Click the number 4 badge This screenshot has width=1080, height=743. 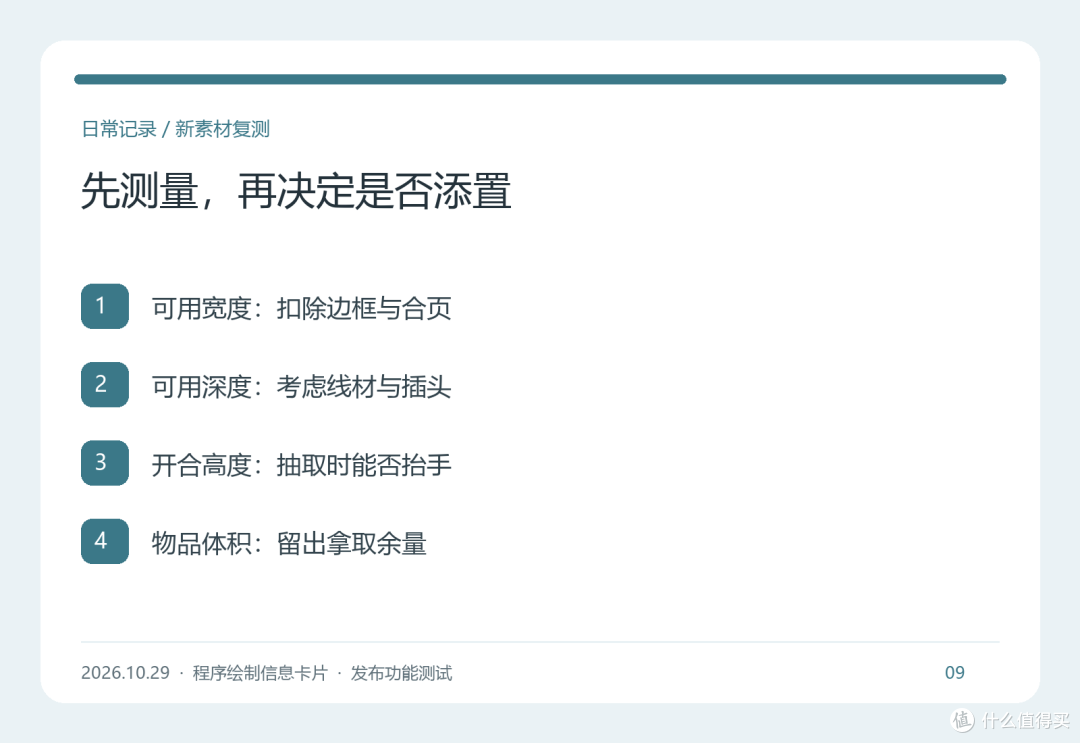tap(105, 541)
